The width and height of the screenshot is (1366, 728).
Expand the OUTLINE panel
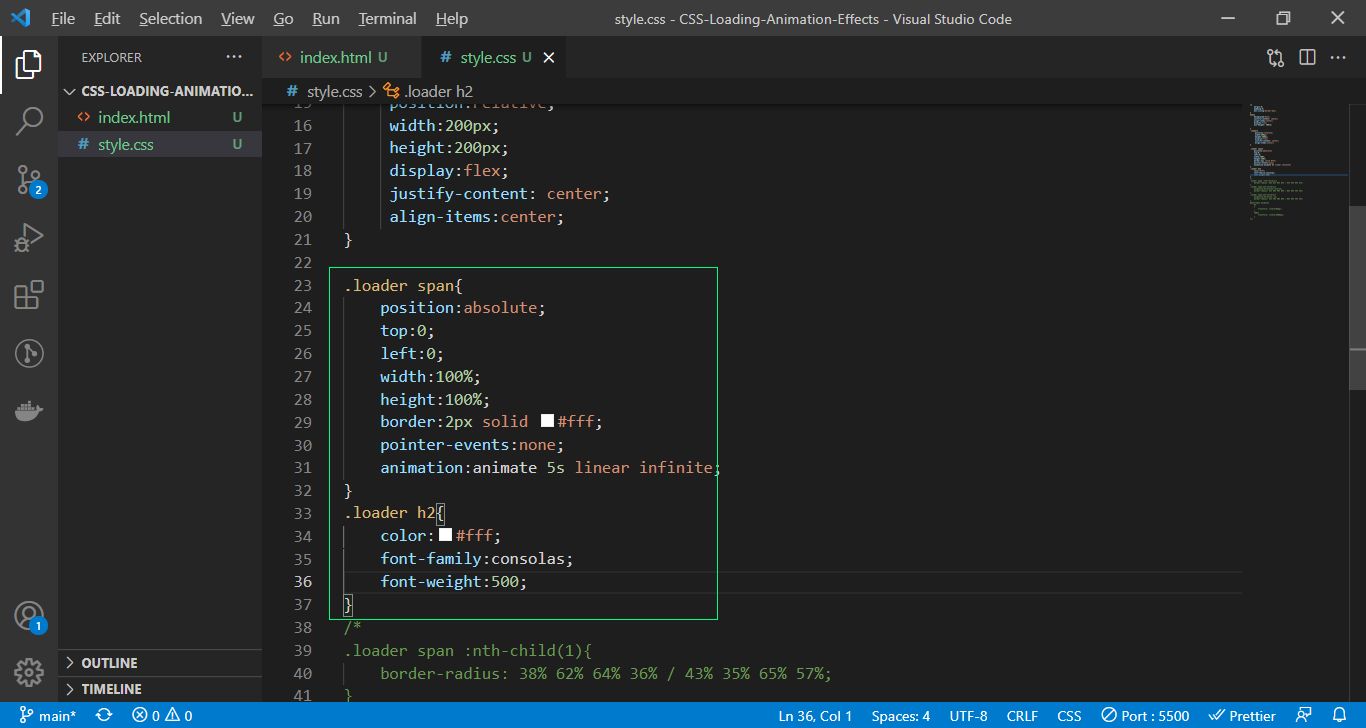pos(160,663)
